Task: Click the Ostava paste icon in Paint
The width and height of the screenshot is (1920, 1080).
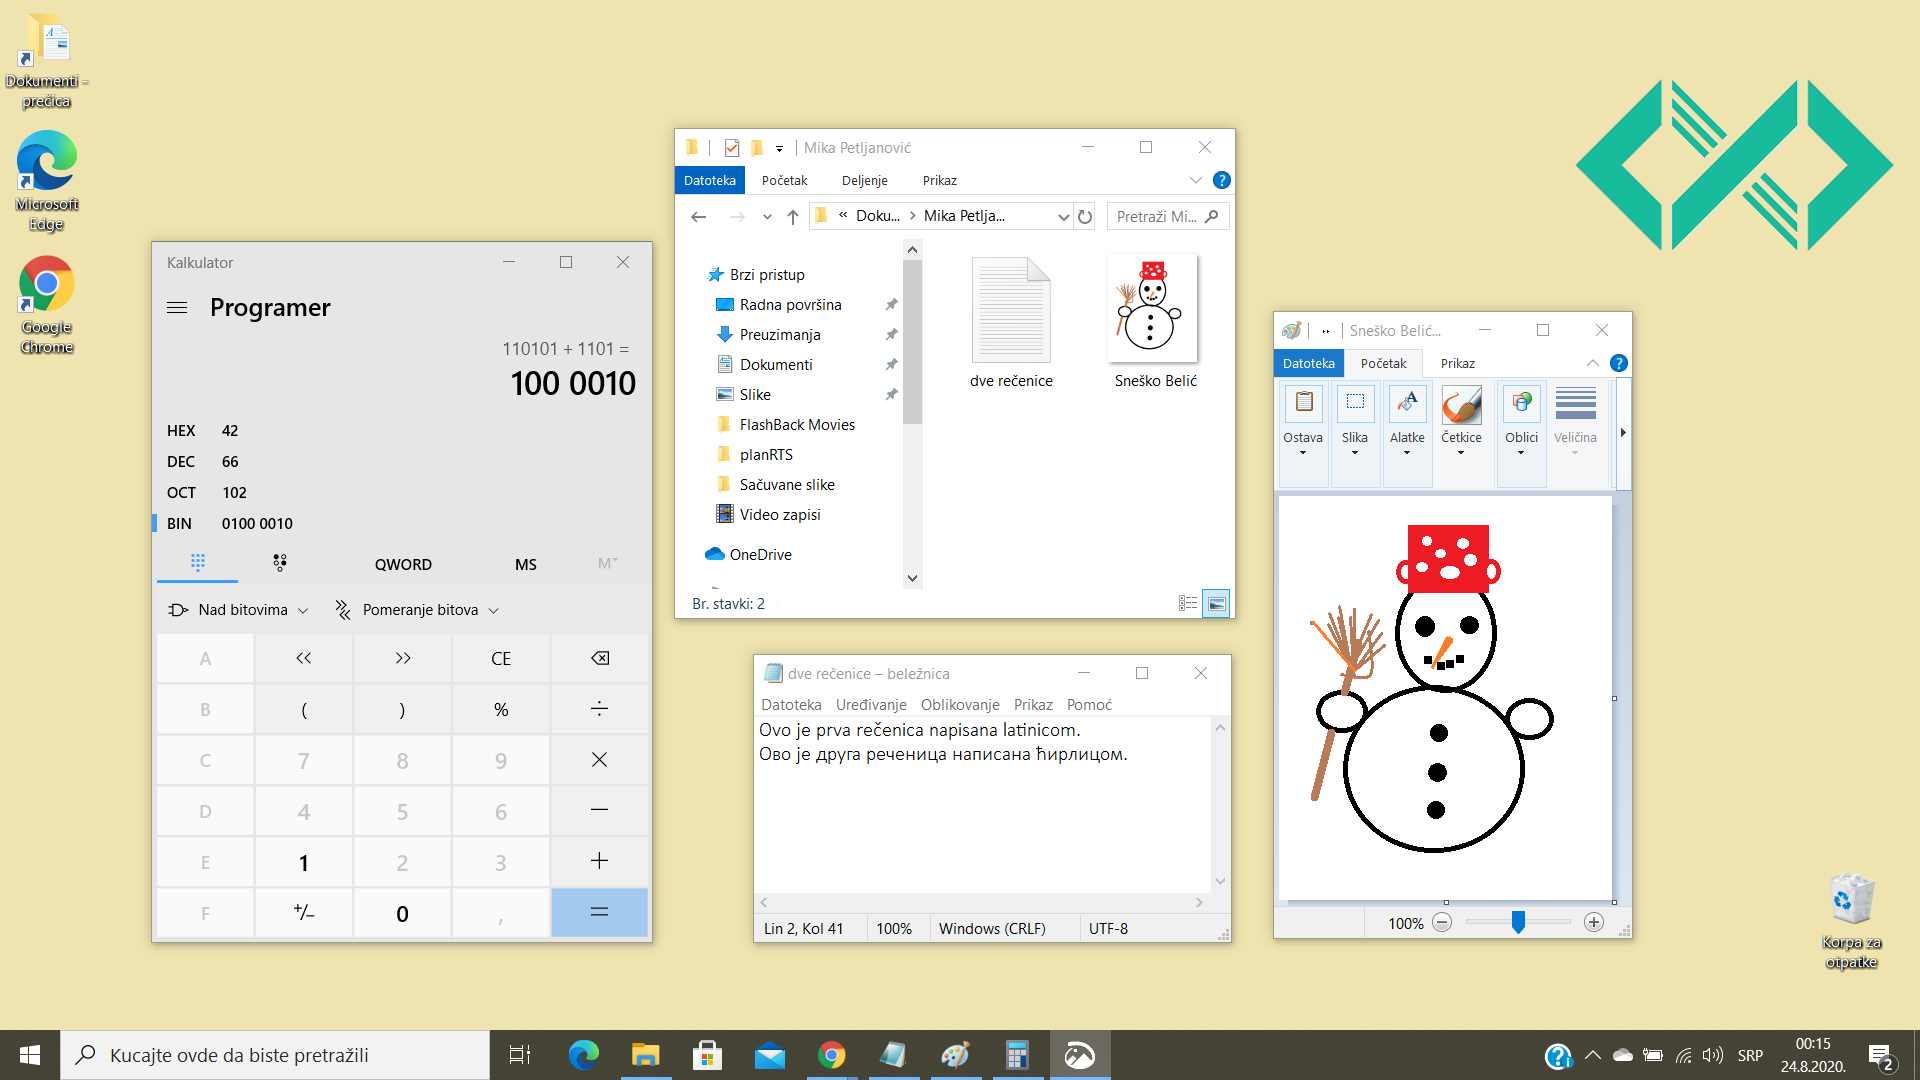Action: [1303, 403]
